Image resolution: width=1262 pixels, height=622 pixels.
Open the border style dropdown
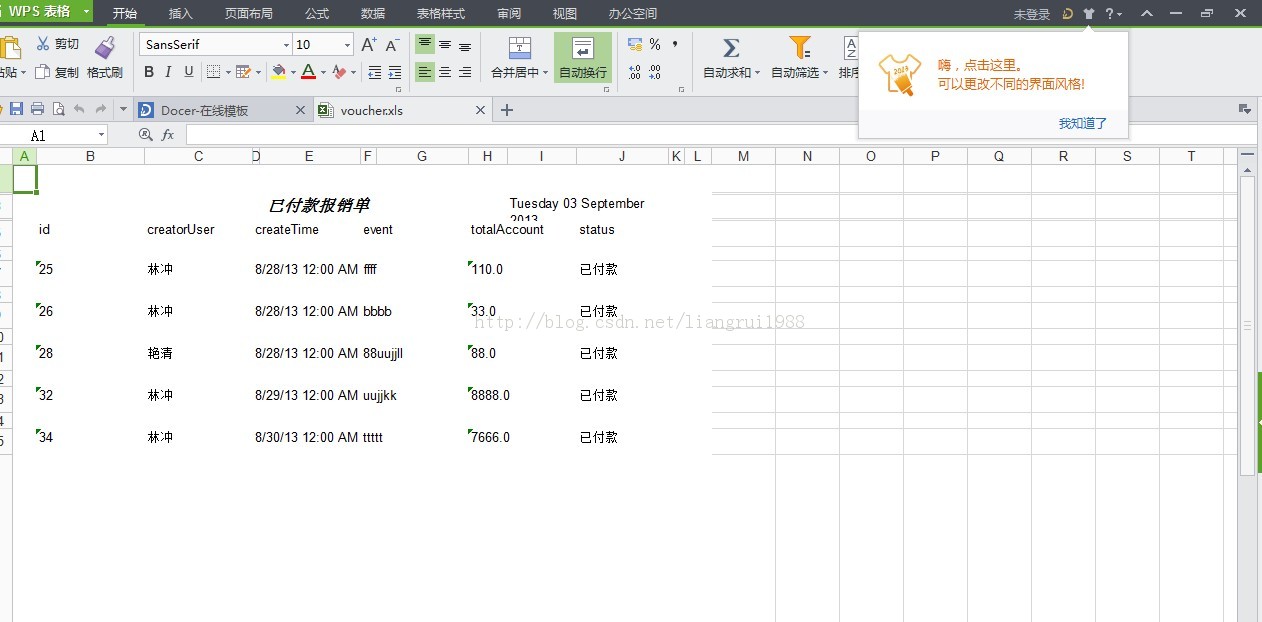(227, 72)
